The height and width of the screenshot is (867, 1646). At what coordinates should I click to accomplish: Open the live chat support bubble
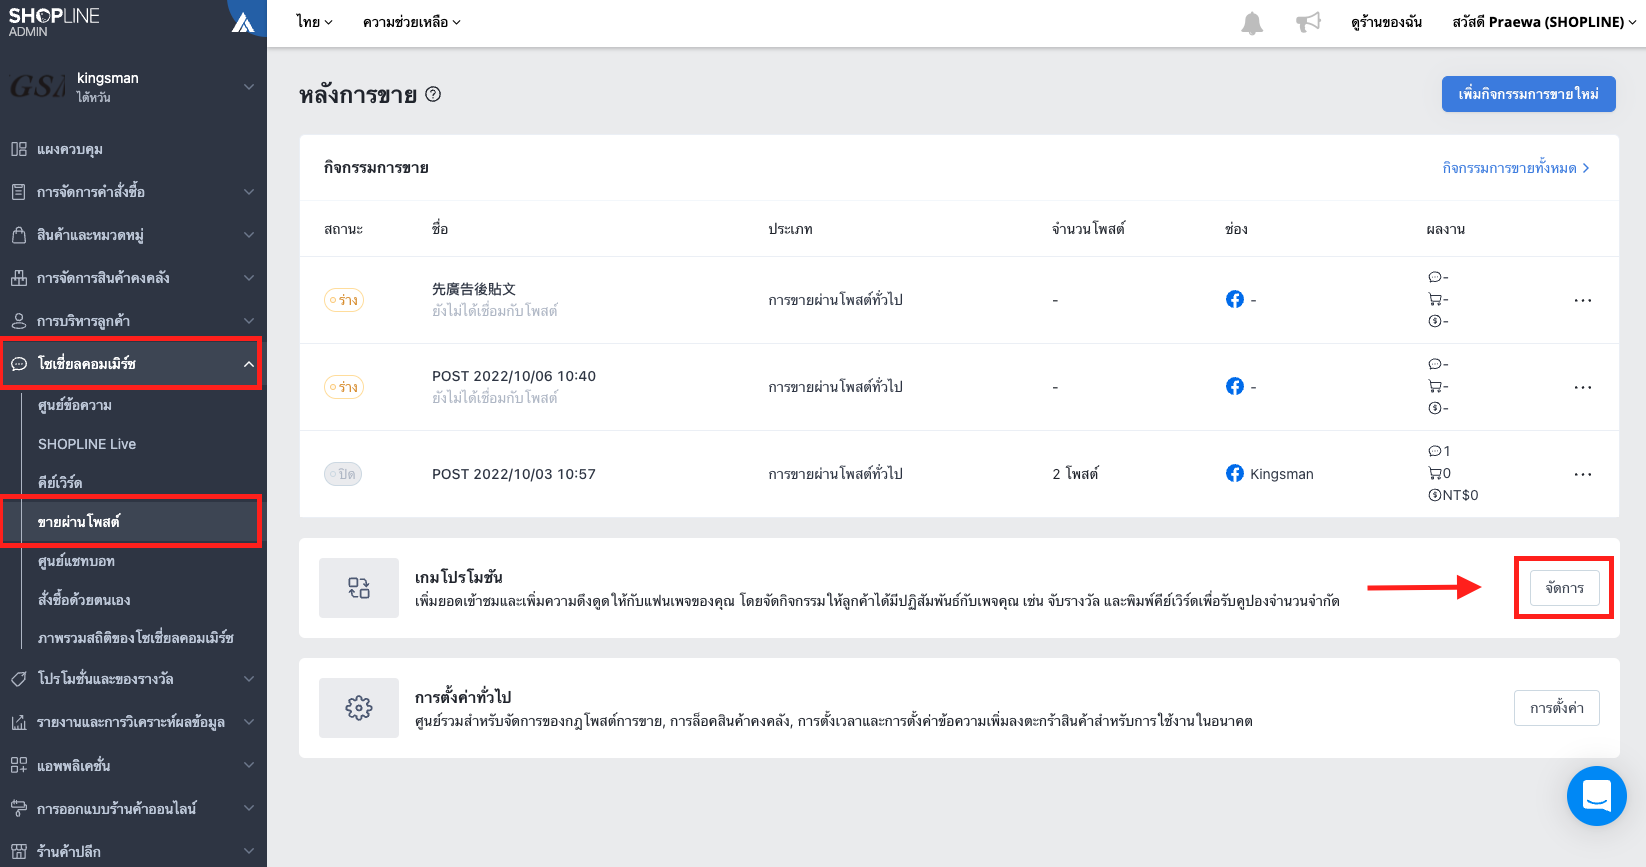(x=1596, y=796)
